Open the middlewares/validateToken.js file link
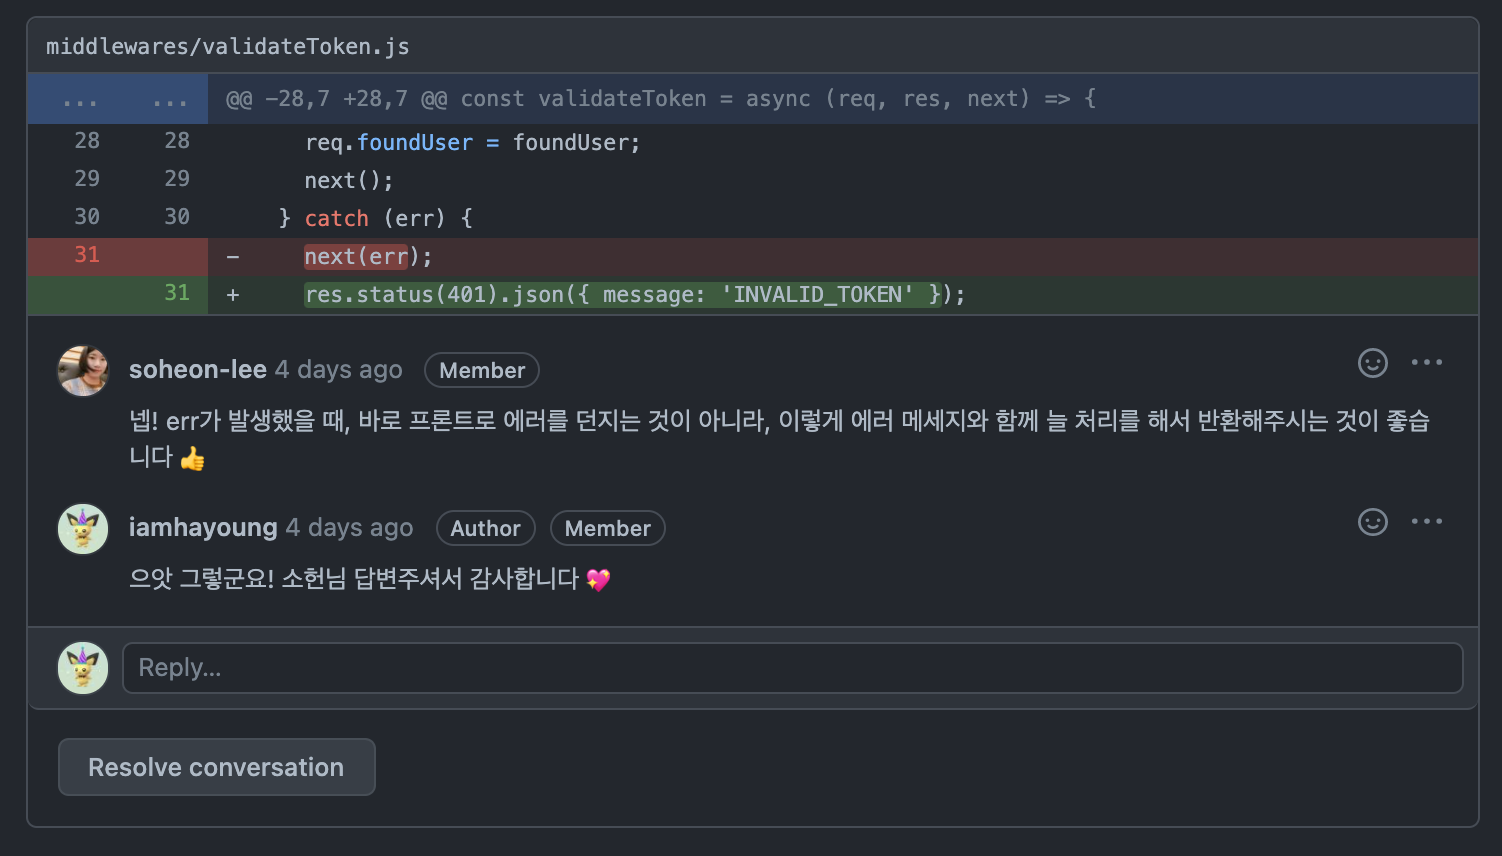 (x=227, y=46)
